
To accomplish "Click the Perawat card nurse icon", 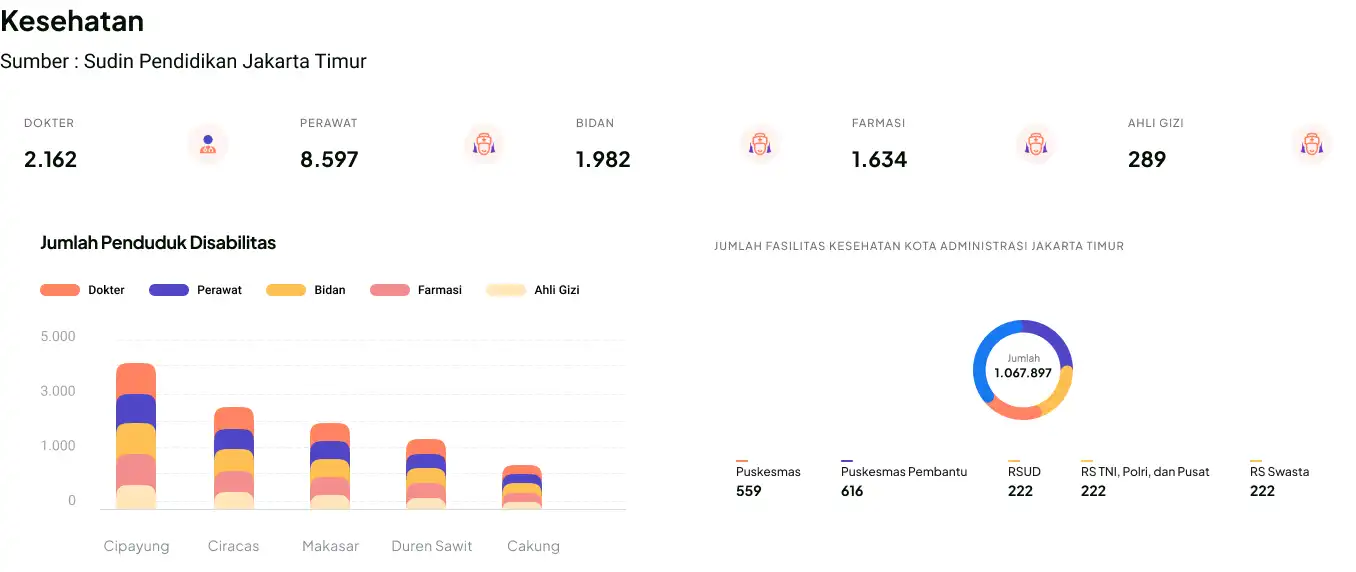I will (x=484, y=144).
